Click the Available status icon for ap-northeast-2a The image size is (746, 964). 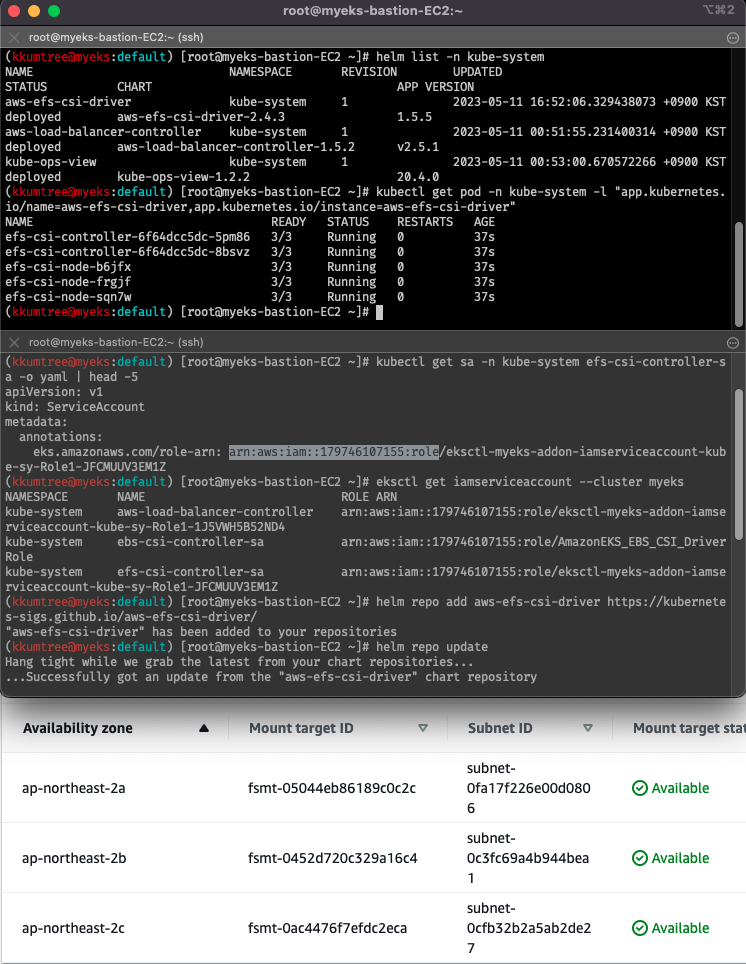click(x=640, y=788)
